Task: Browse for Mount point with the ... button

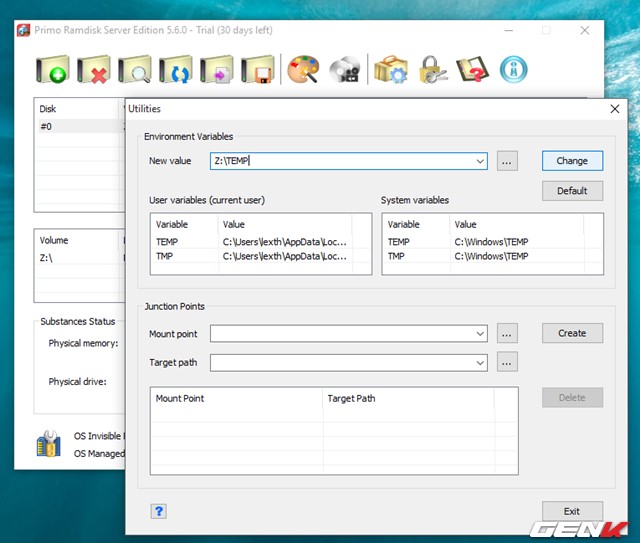Action: [507, 333]
